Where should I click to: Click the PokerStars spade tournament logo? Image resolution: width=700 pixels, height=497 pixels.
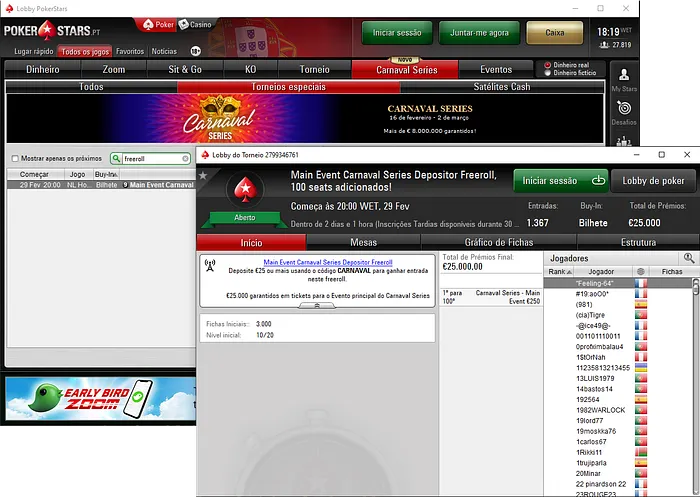(245, 190)
